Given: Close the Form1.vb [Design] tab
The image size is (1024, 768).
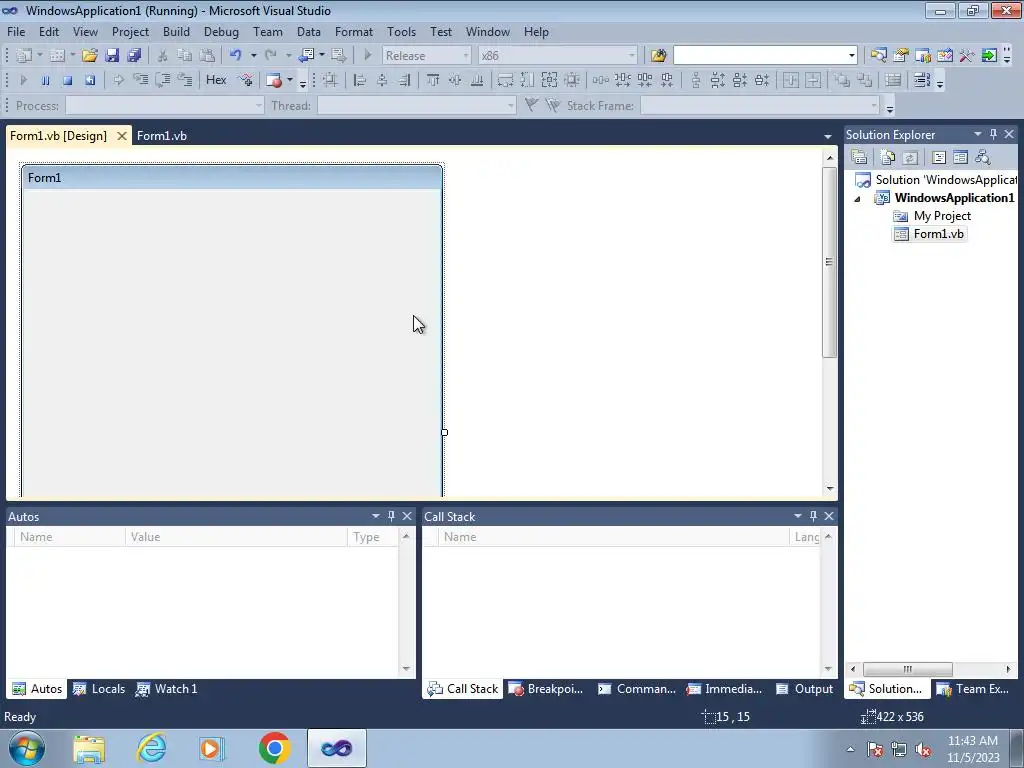Looking at the screenshot, I should 121,136.
